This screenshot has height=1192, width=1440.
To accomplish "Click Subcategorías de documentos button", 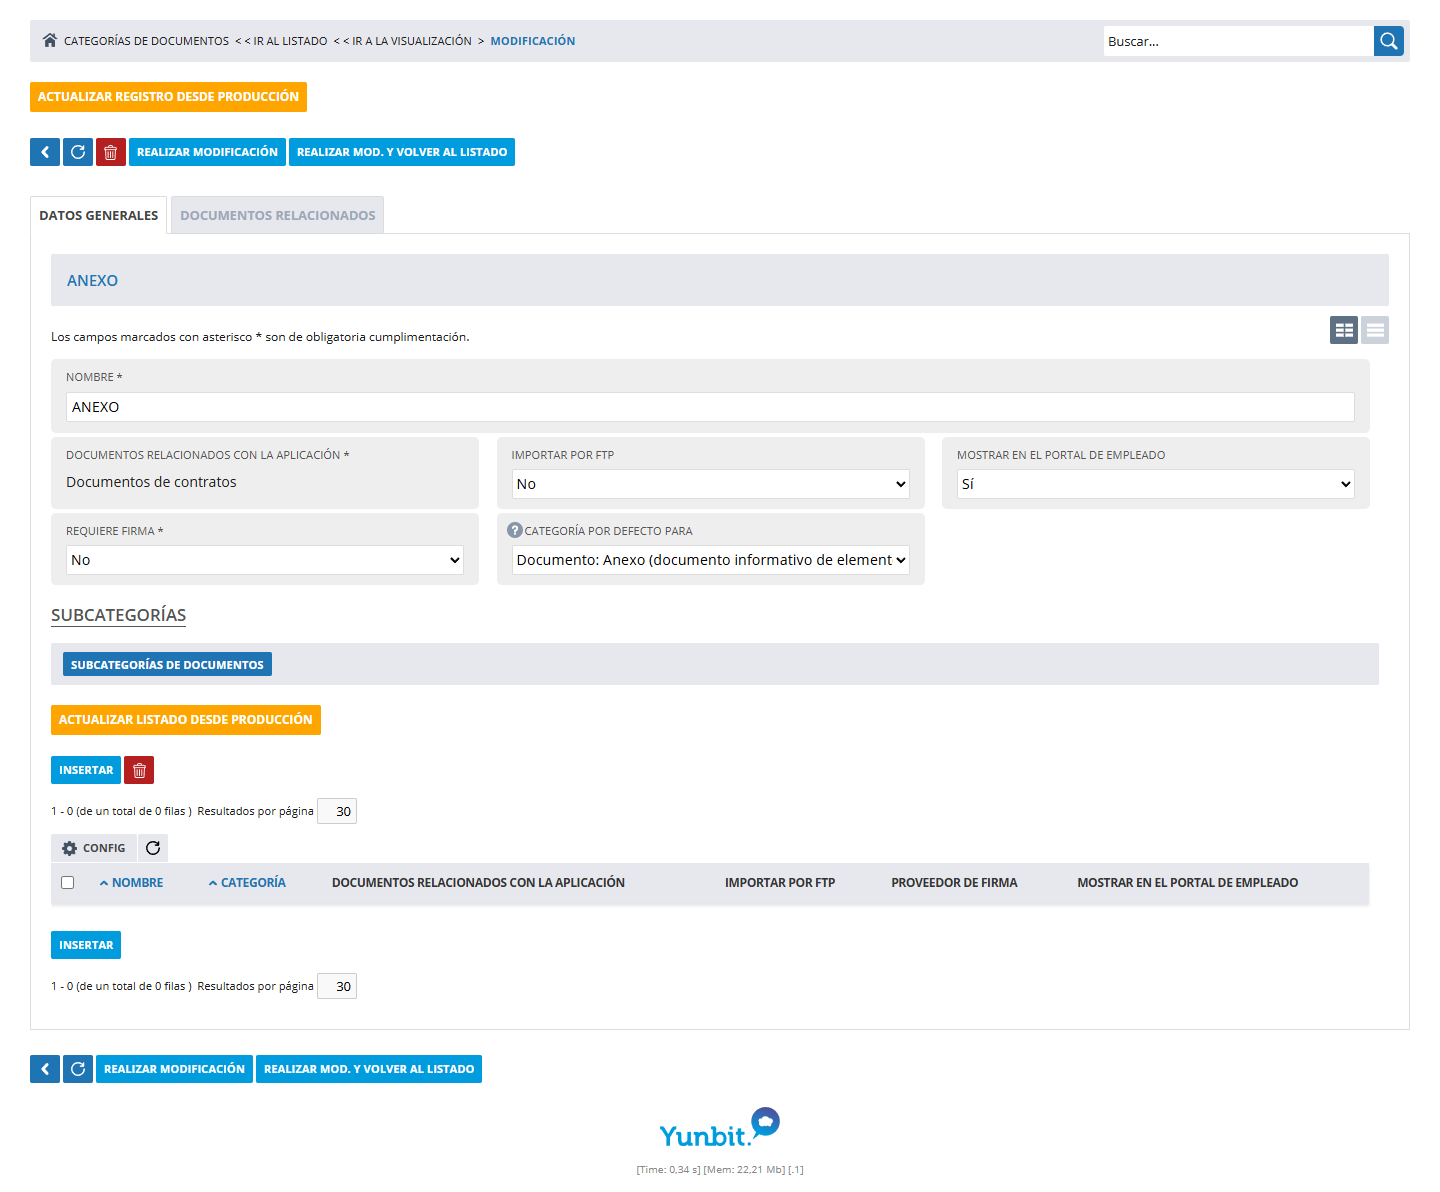I will click(167, 664).
